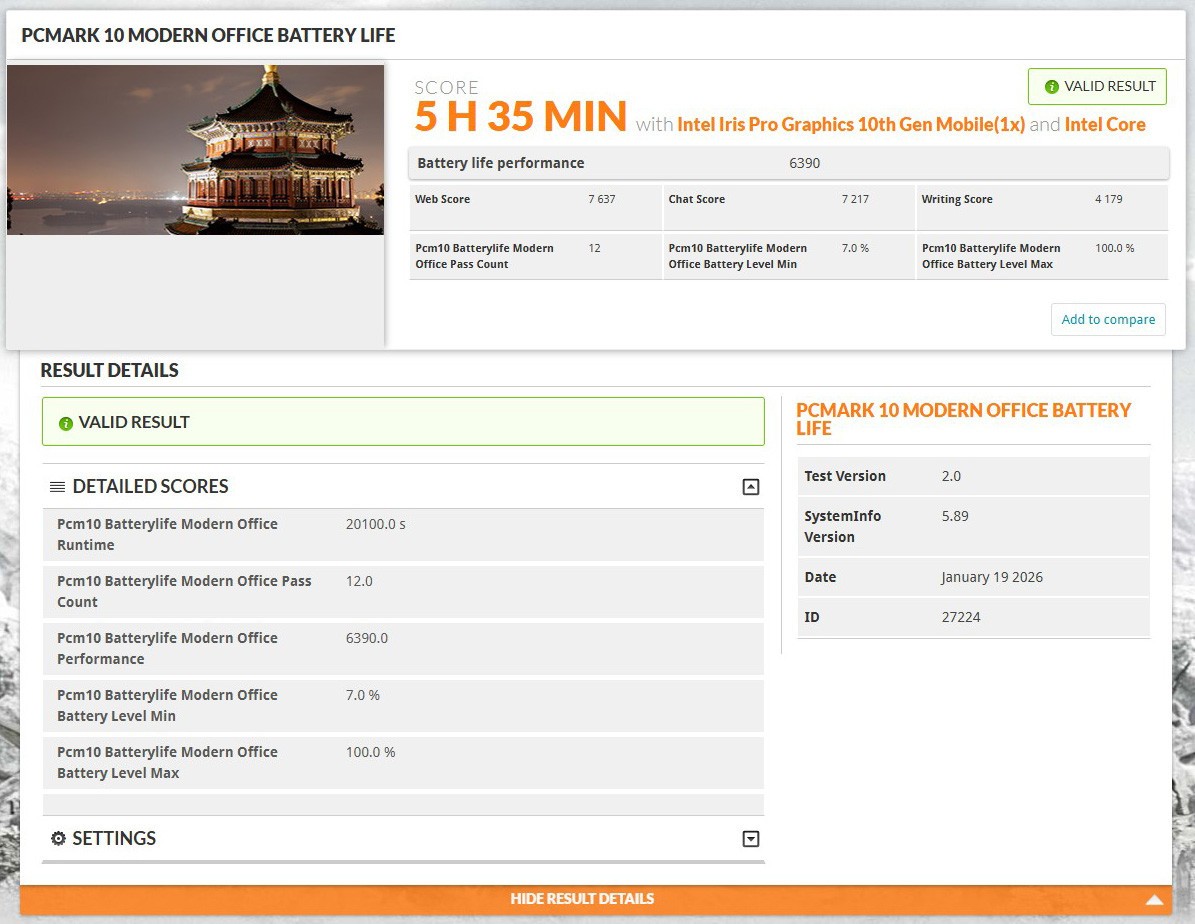Click the Test Version value 2.0
This screenshot has height=924, width=1195.
951,476
